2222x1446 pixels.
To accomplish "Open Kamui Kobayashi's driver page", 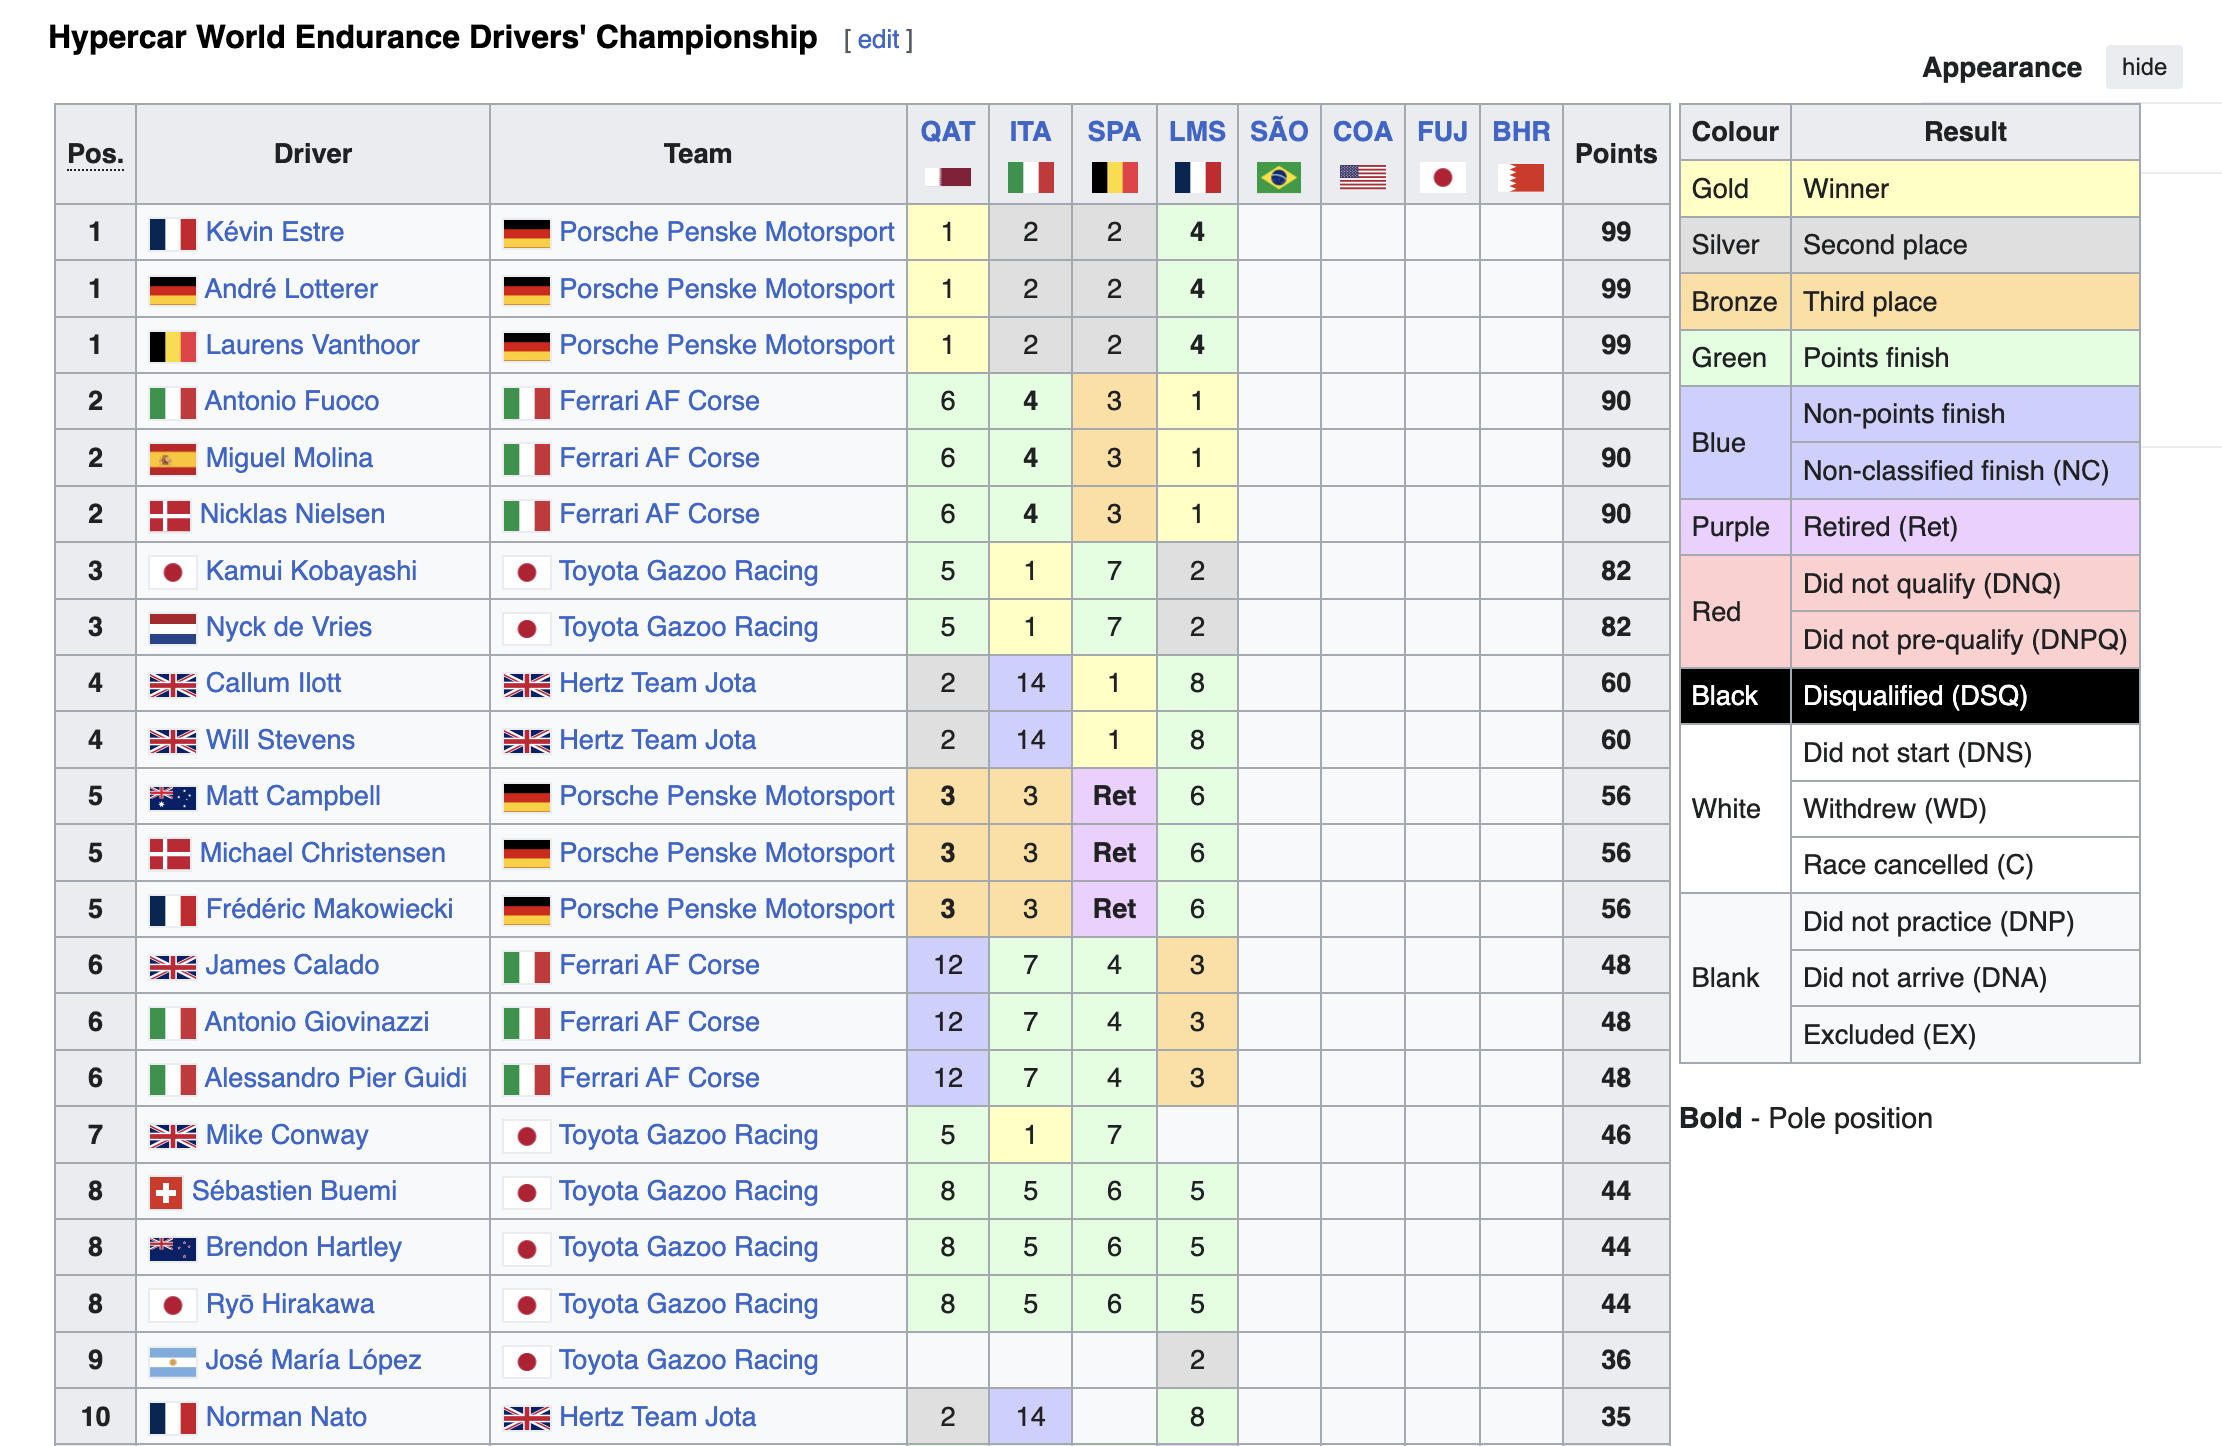I will pos(311,571).
